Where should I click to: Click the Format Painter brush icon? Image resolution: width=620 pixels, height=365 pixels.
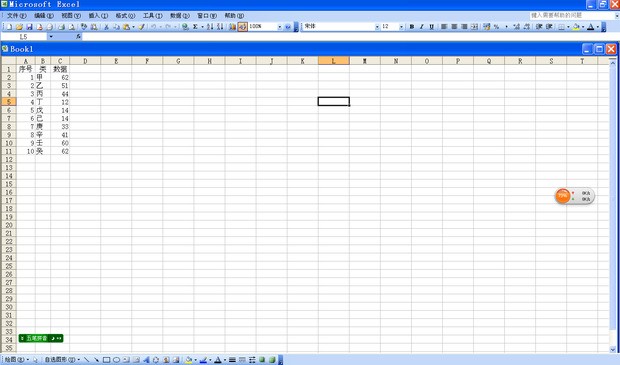[141, 26]
